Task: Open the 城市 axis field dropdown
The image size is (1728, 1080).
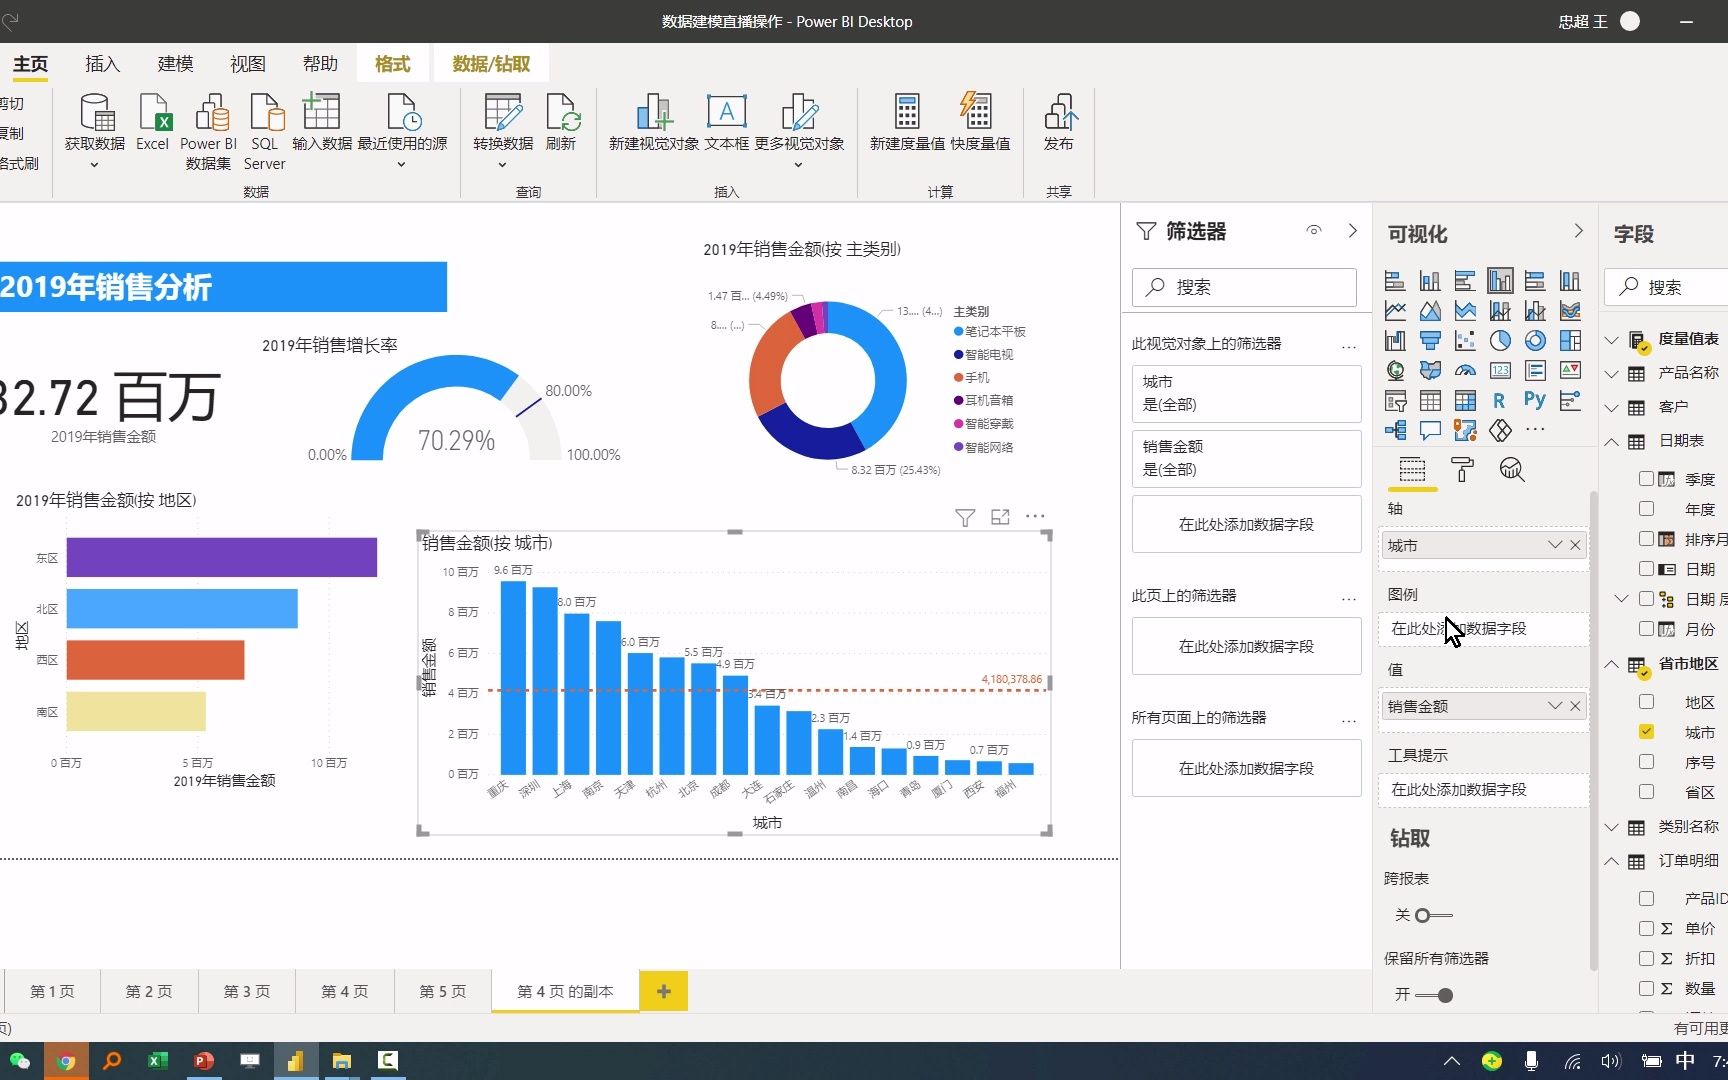Action: tap(1555, 545)
